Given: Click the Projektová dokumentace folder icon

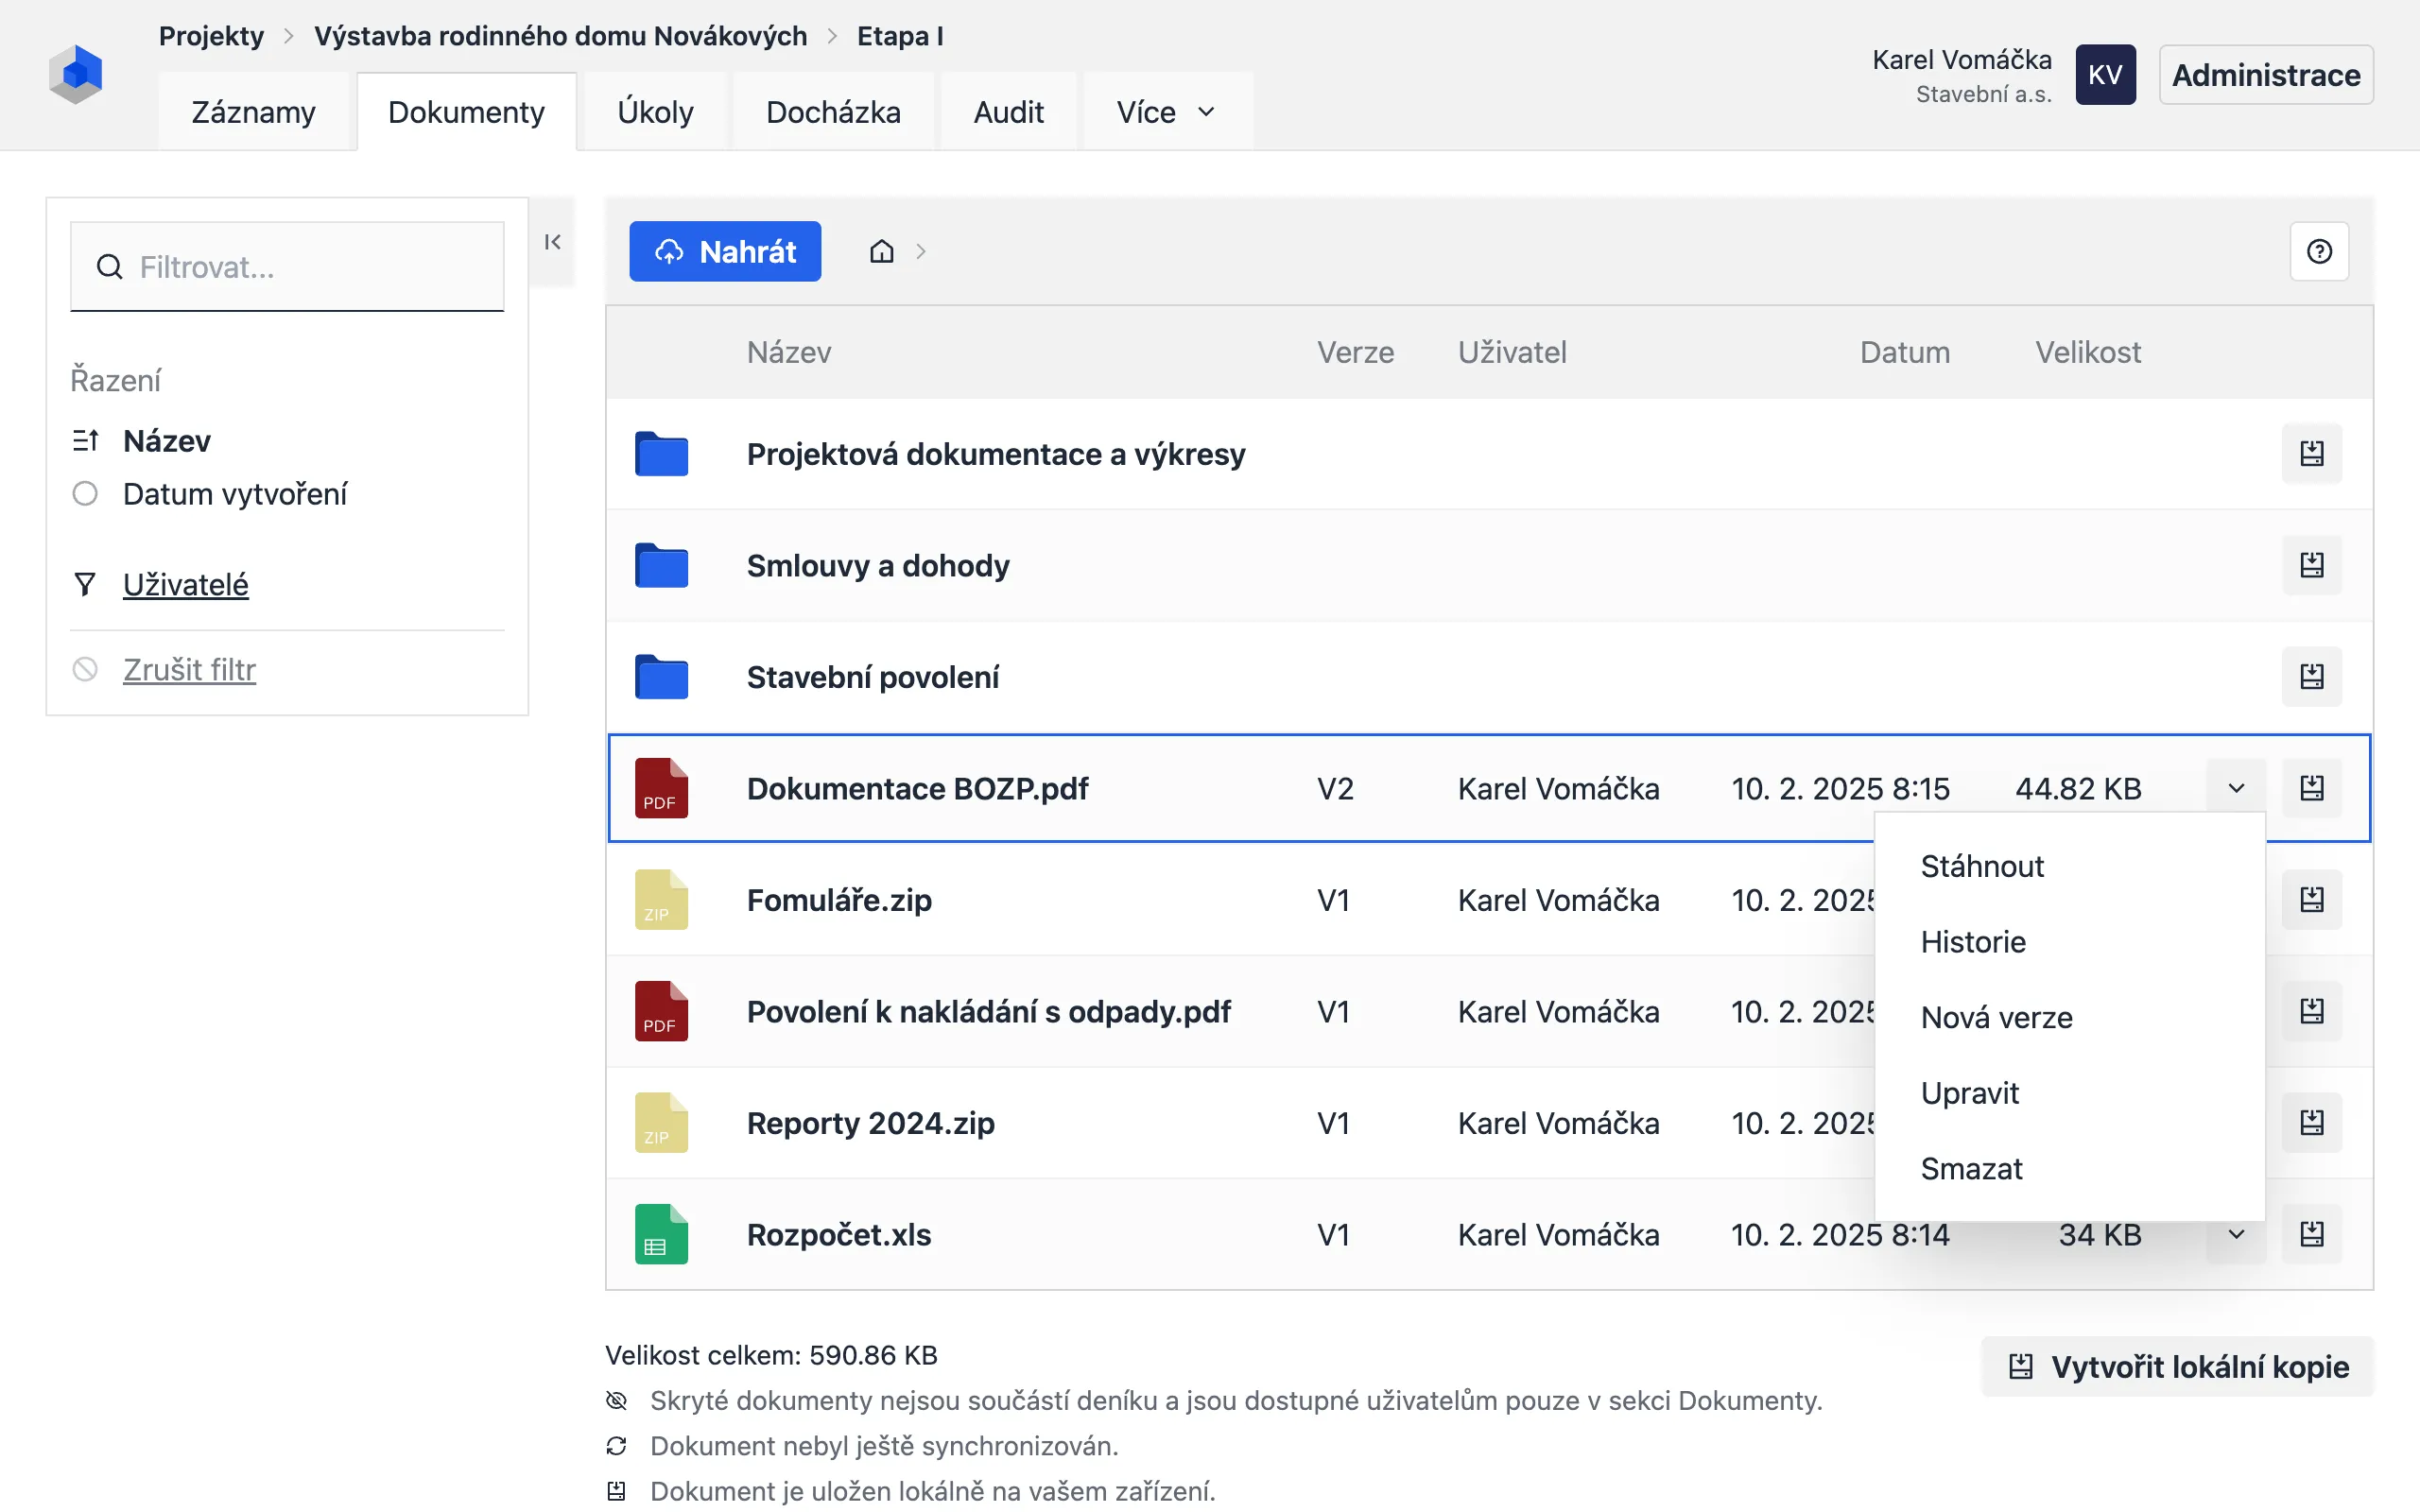Looking at the screenshot, I should click(x=661, y=454).
